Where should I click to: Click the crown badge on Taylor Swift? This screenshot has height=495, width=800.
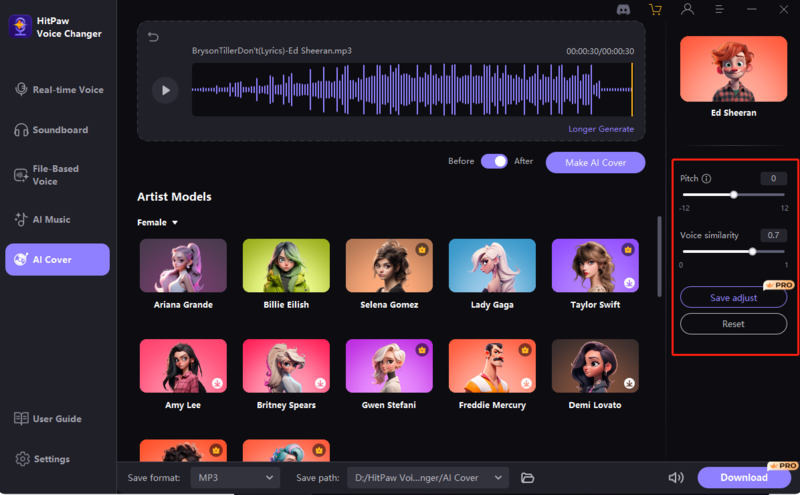[628, 250]
